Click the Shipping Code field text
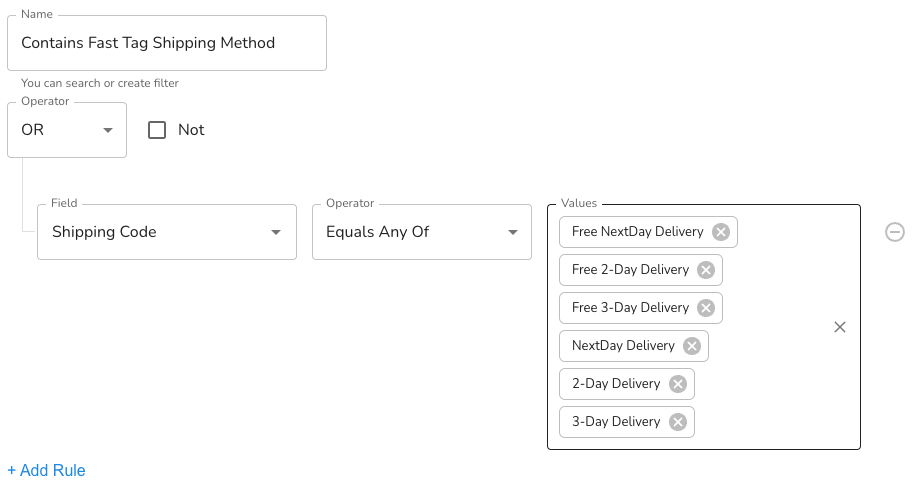 click(104, 232)
